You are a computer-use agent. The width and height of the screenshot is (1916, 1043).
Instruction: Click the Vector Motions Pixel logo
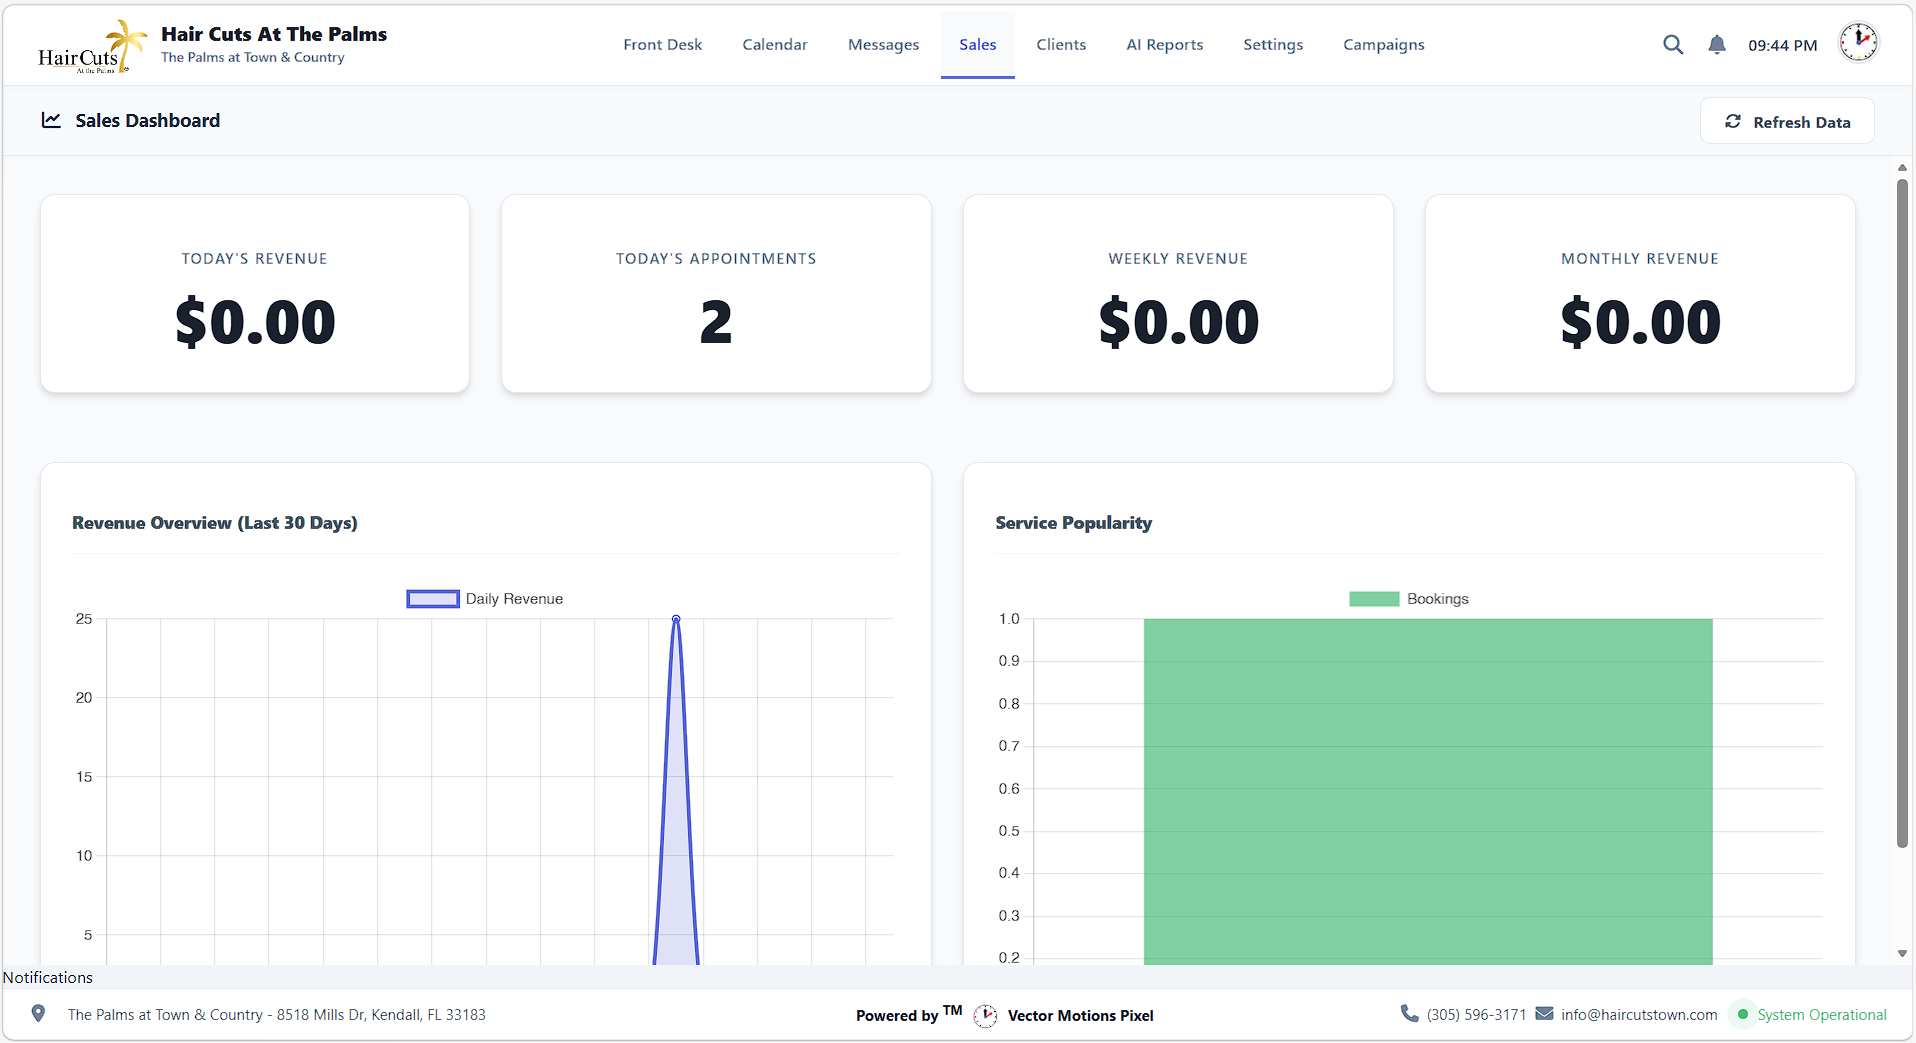tap(986, 1015)
